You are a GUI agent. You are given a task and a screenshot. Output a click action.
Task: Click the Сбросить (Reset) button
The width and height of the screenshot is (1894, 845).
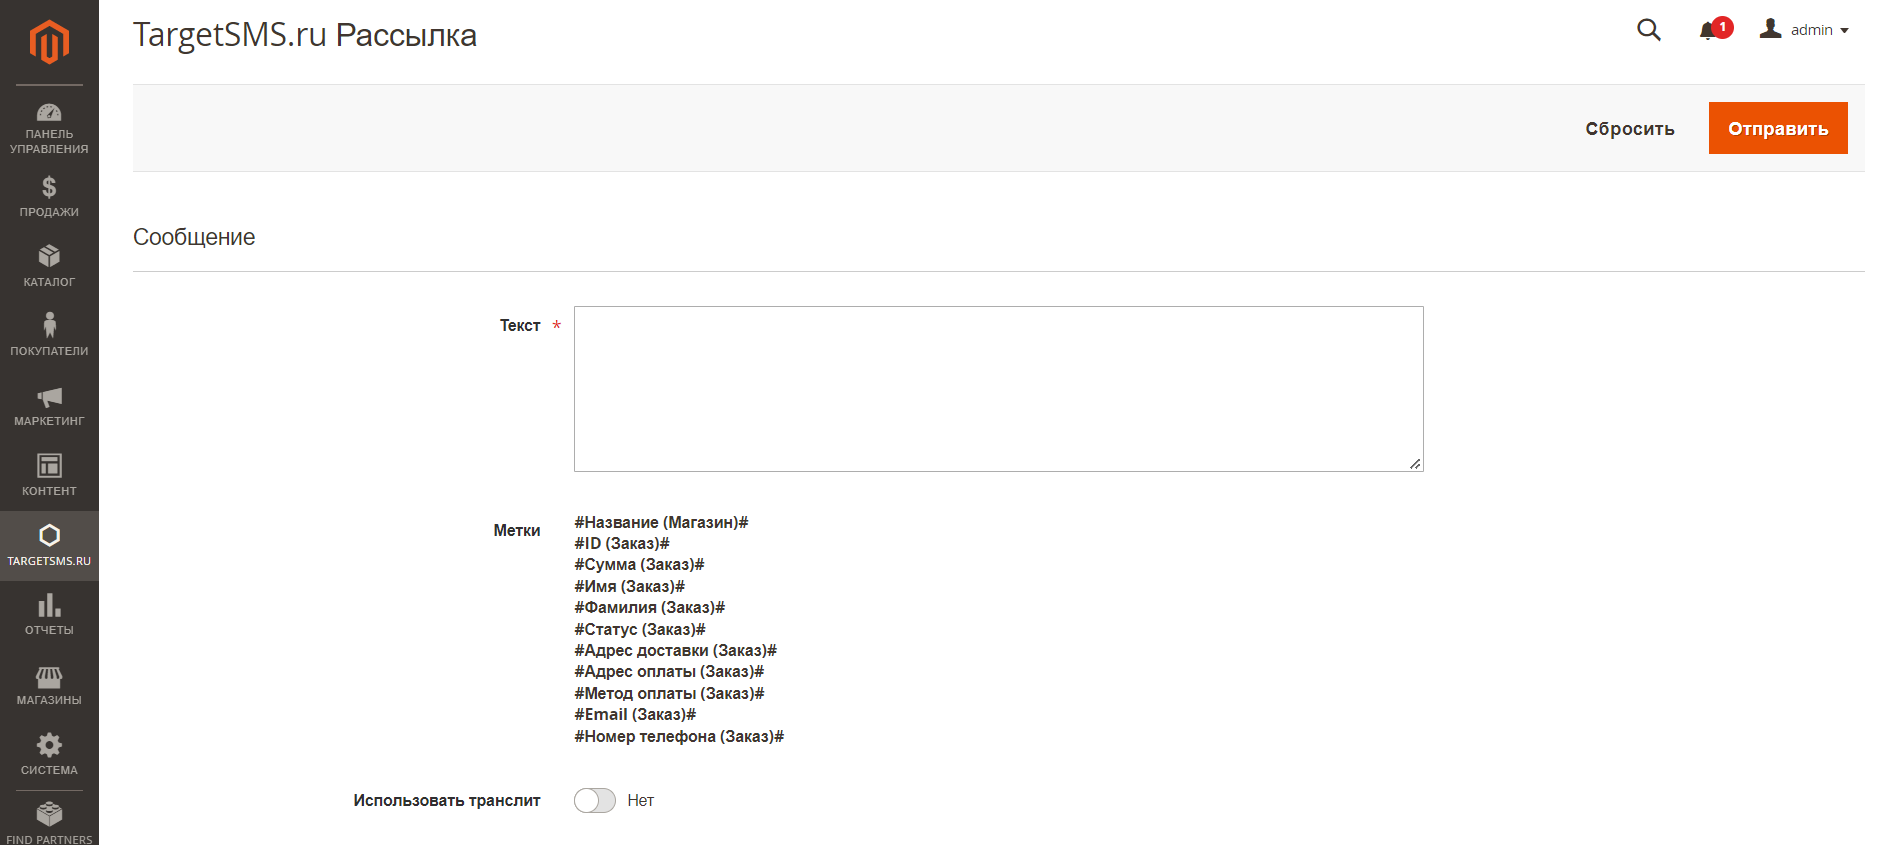point(1630,129)
